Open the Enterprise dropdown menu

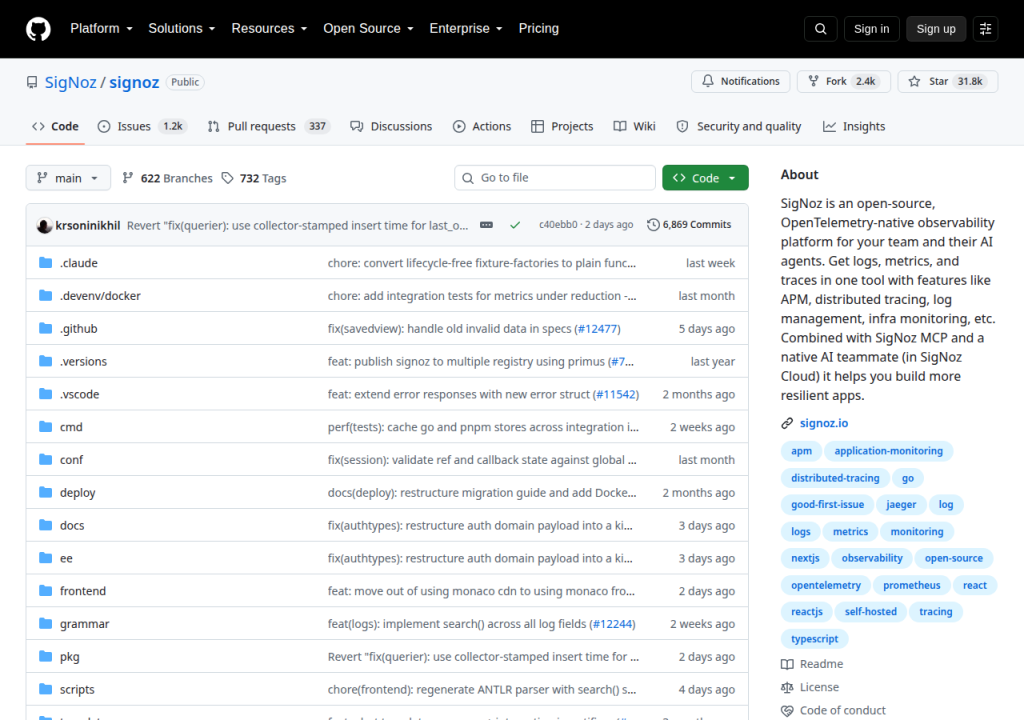466,29
